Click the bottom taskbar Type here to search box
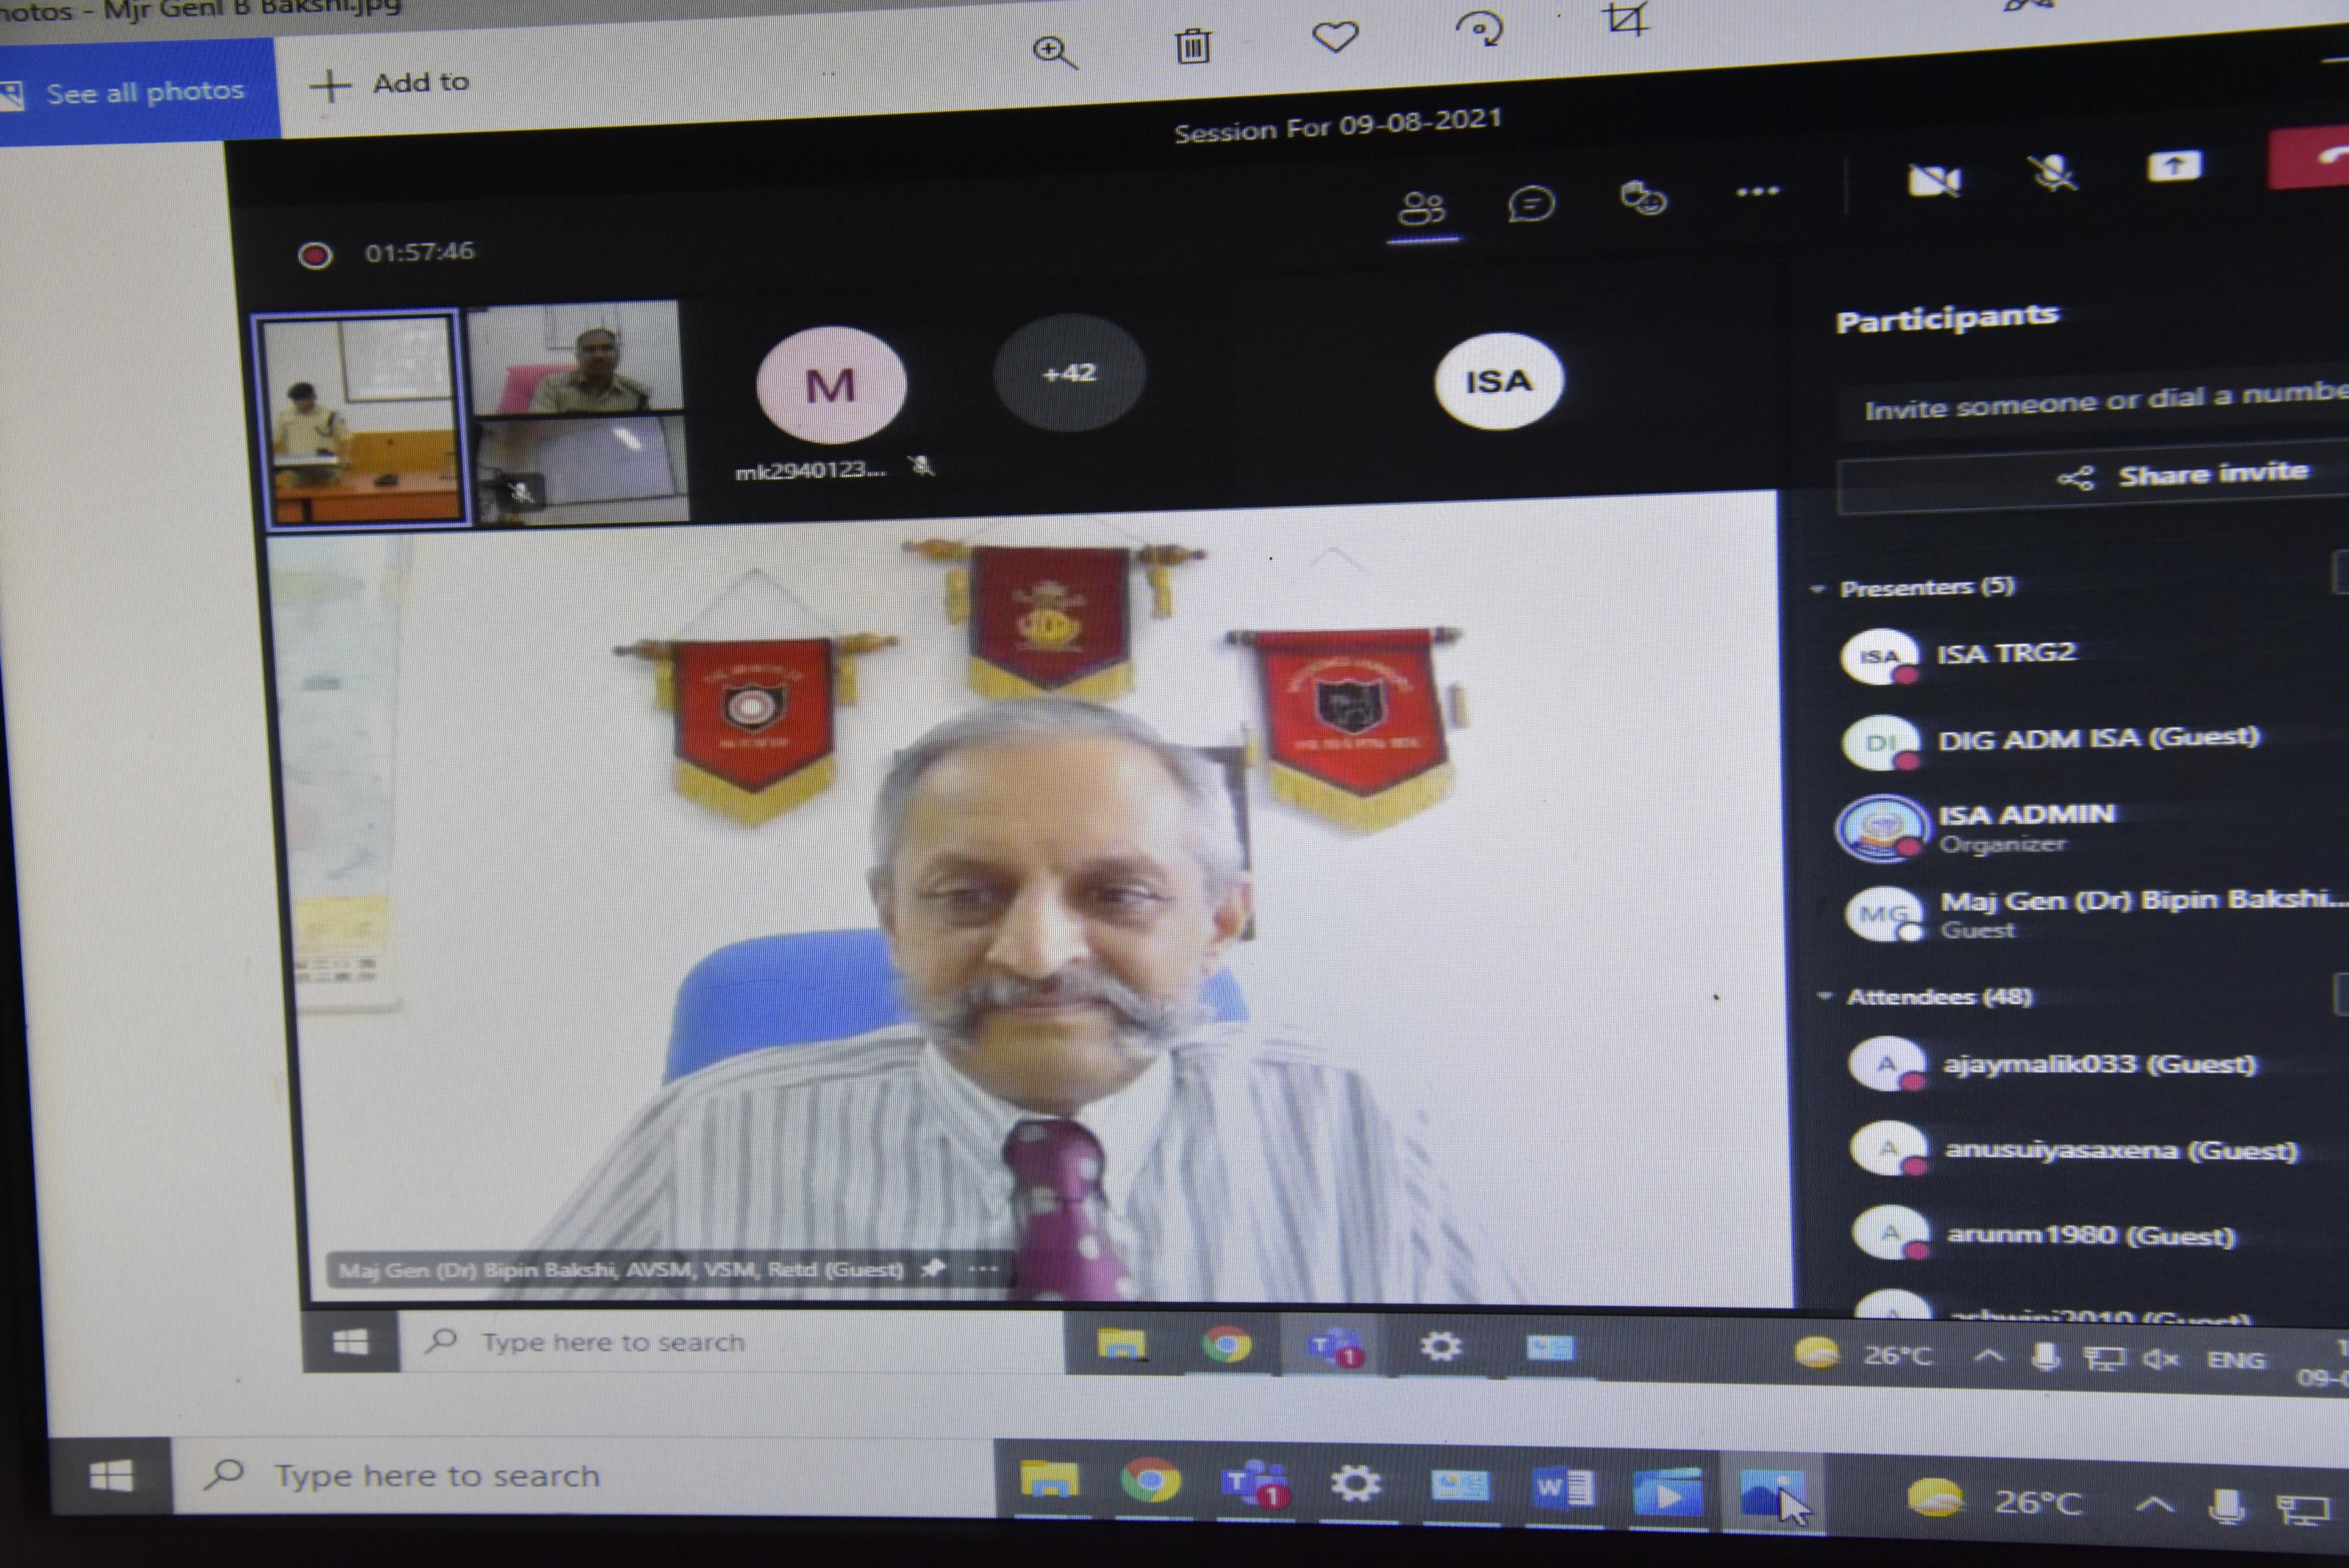 pyautogui.click(x=584, y=1476)
